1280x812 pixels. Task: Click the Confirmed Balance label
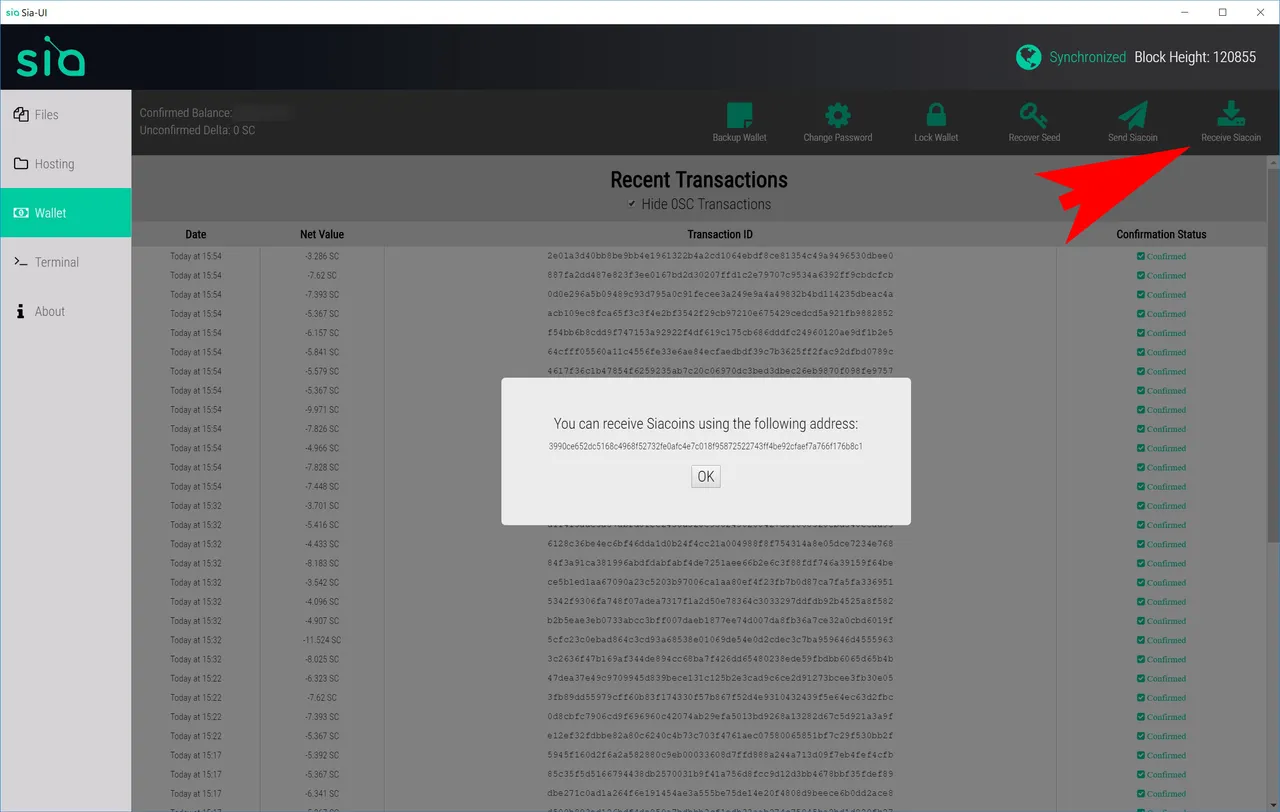186,113
